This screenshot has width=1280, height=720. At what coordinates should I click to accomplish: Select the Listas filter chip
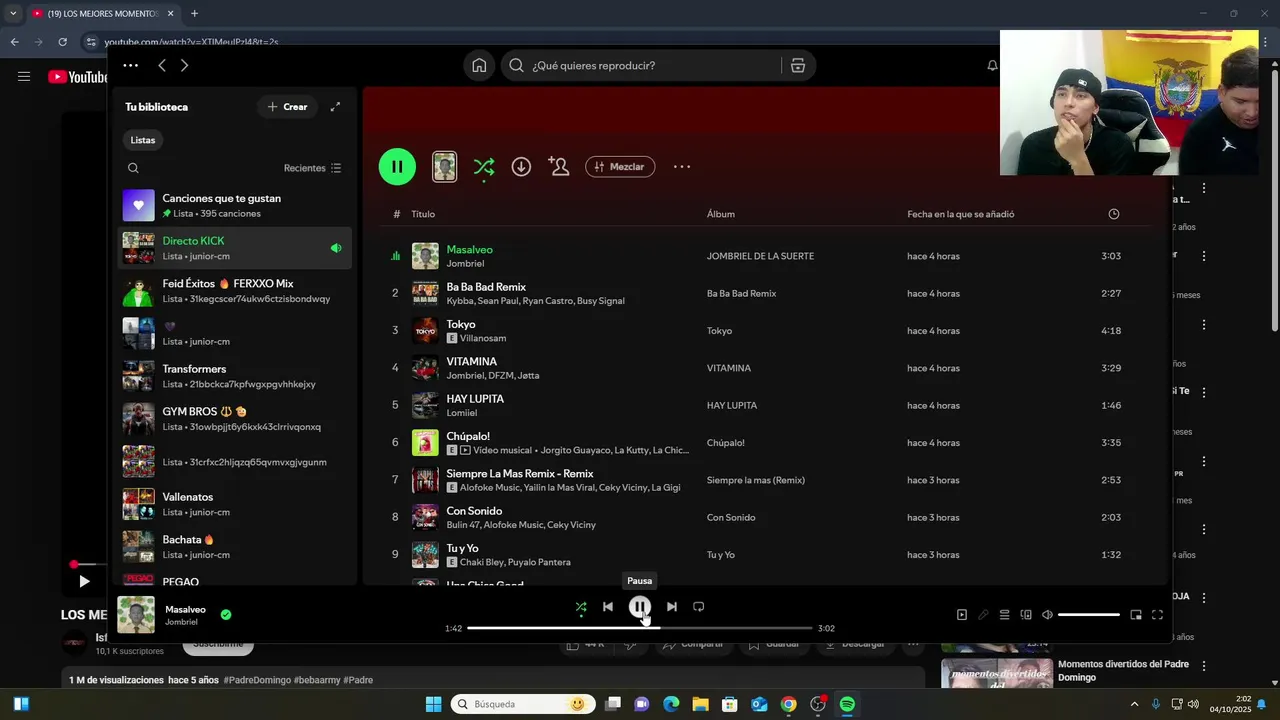tap(143, 140)
